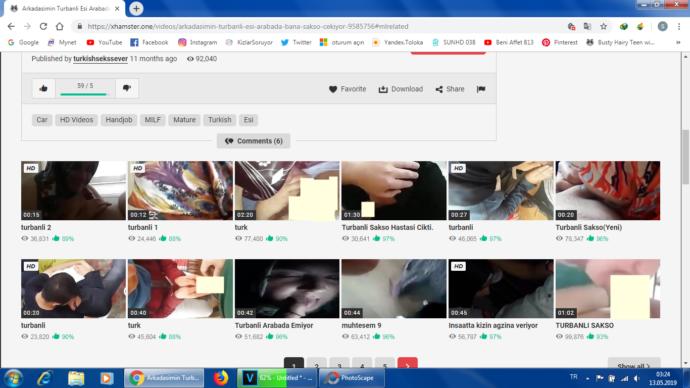Expand the hidden bookmarks overflow chevron

678,43
